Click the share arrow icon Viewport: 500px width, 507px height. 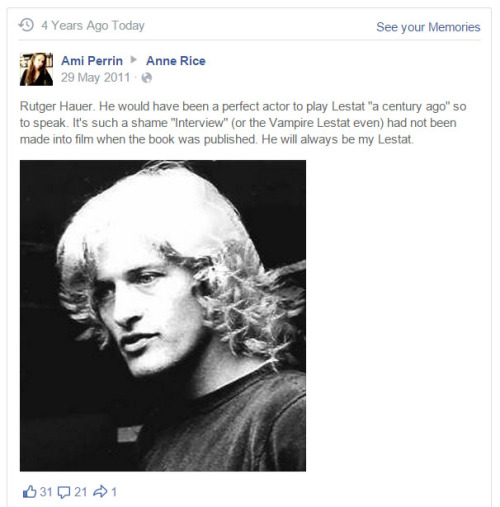[x=100, y=491]
